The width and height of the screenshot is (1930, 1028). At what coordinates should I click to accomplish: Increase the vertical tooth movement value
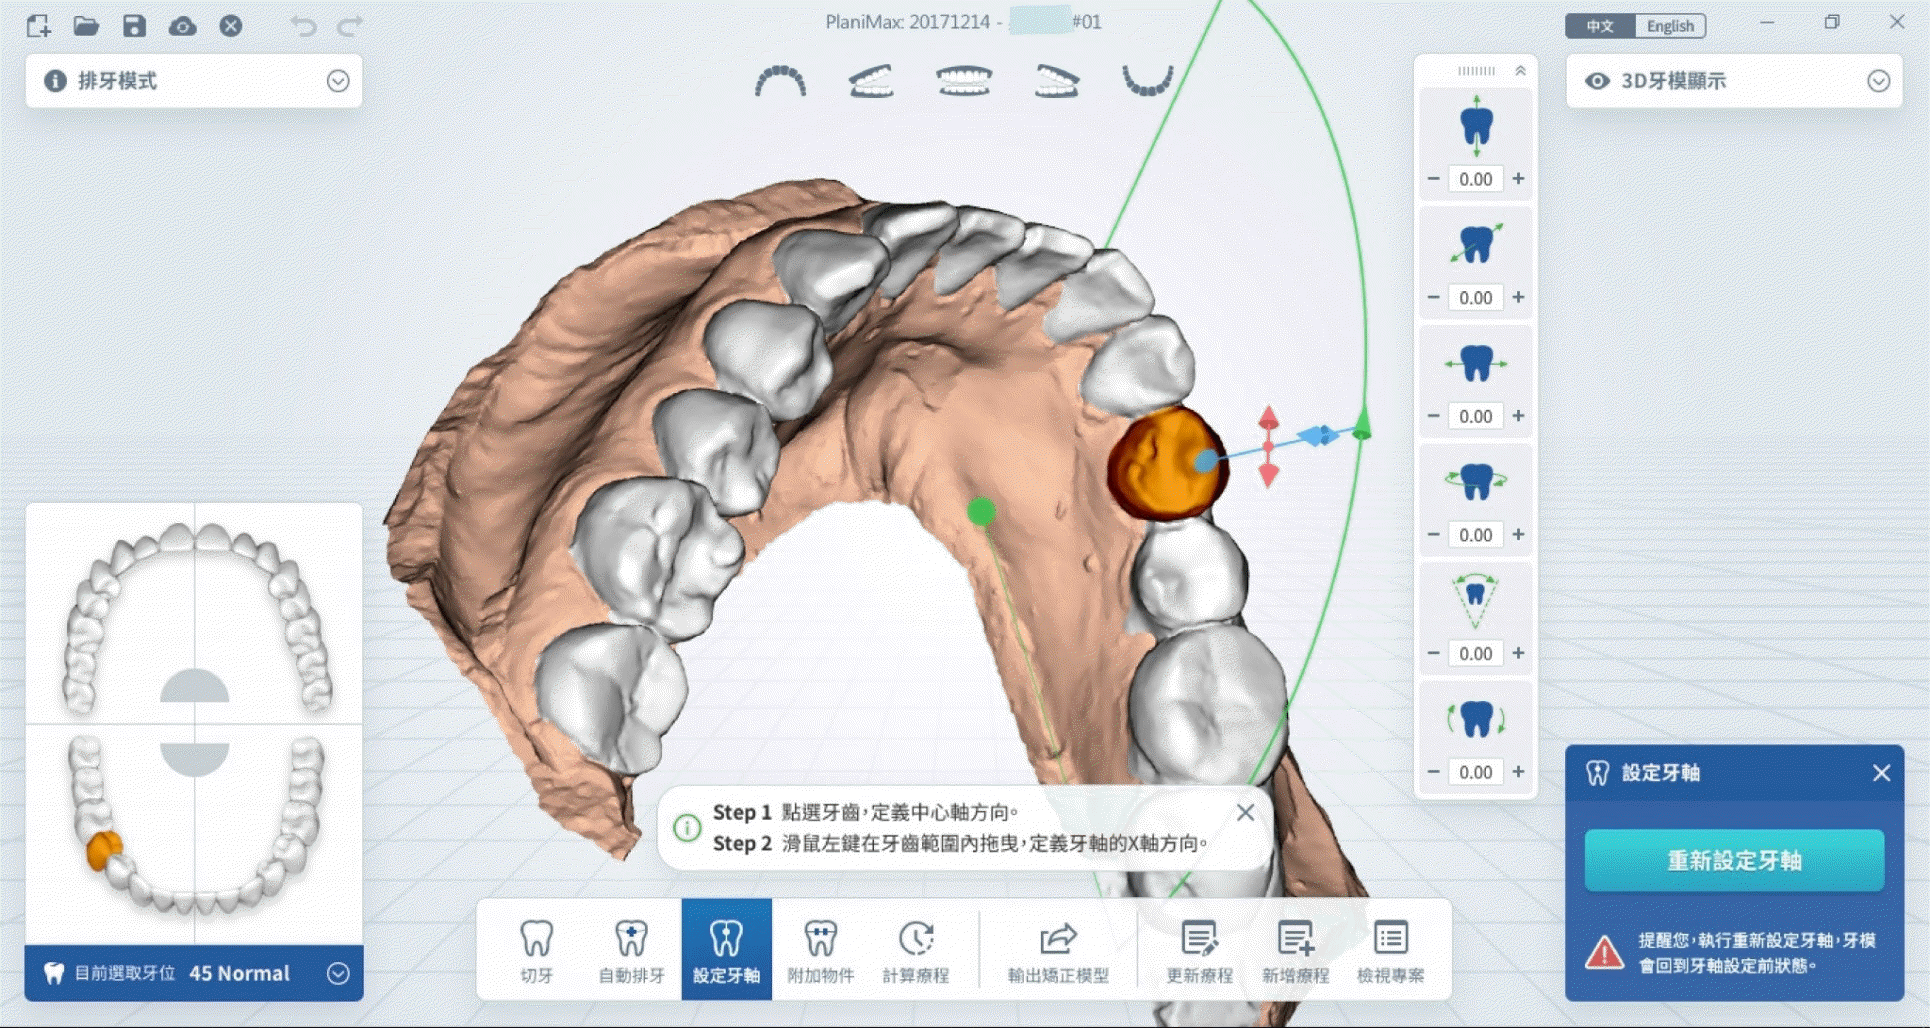pos(1518,179)
